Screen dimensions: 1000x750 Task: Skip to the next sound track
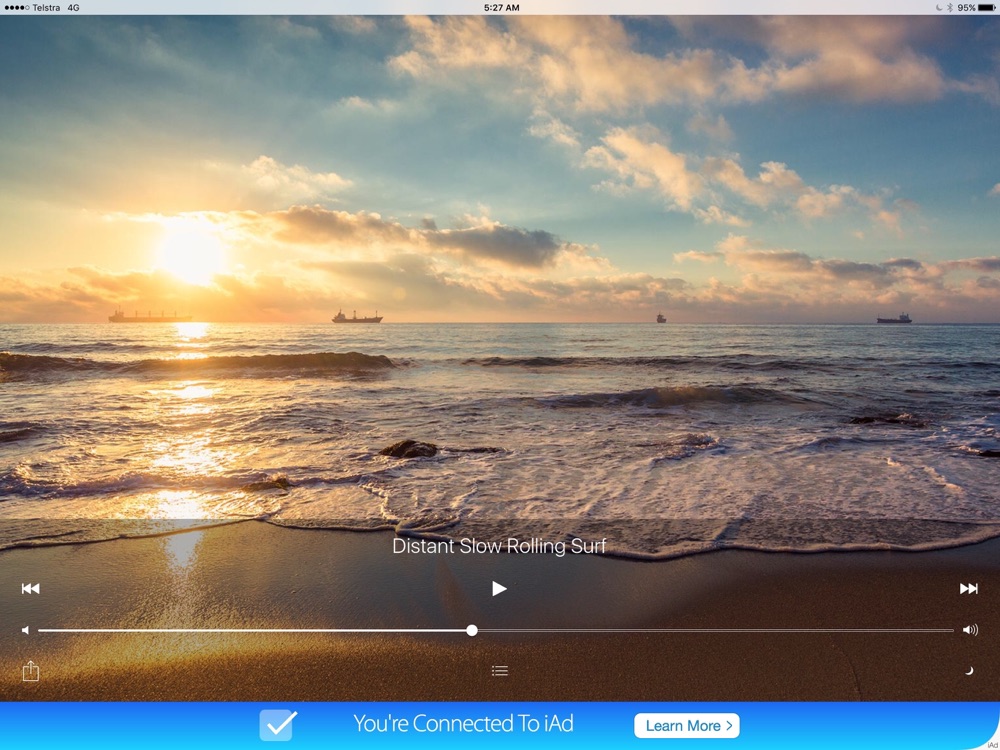[x=969, y=589]
